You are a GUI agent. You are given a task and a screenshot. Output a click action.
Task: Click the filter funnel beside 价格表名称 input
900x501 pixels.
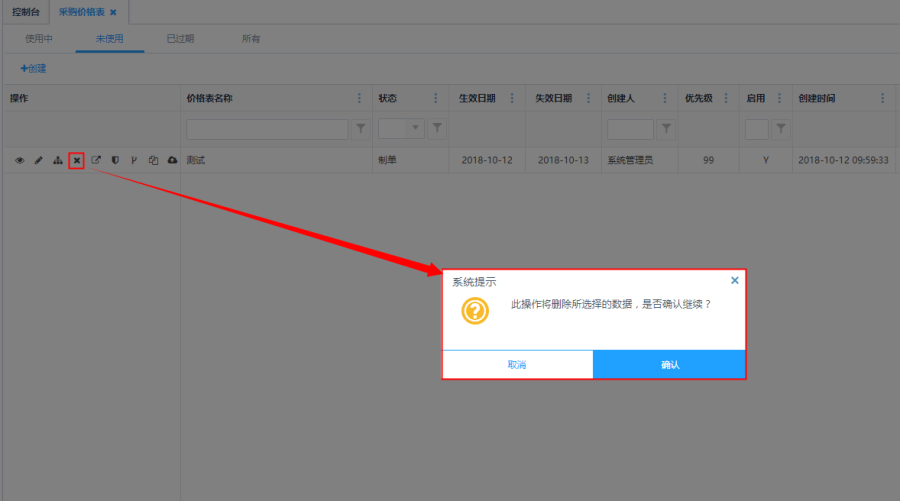coord(361,129)
